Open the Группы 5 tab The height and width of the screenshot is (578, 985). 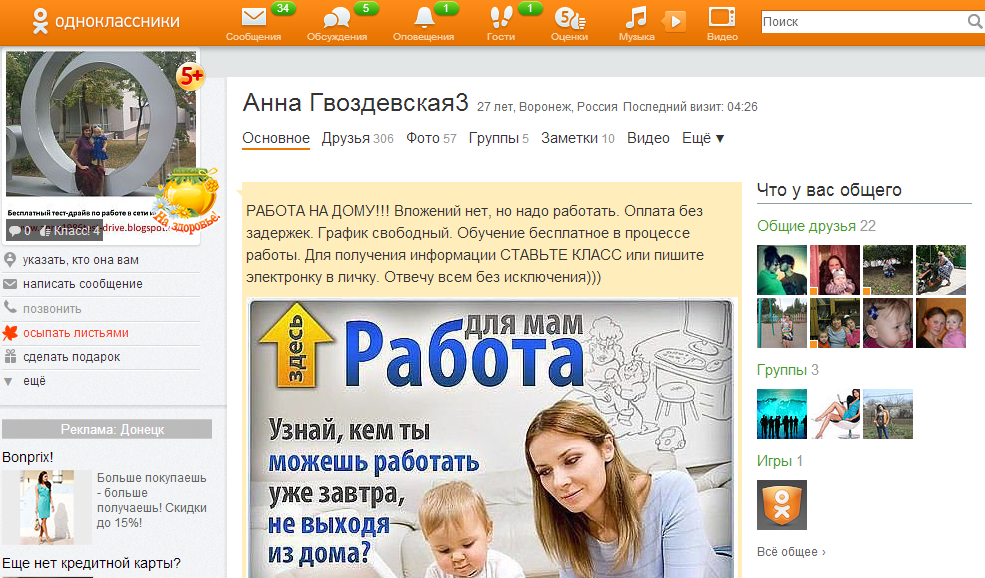[x=499, y=138]
